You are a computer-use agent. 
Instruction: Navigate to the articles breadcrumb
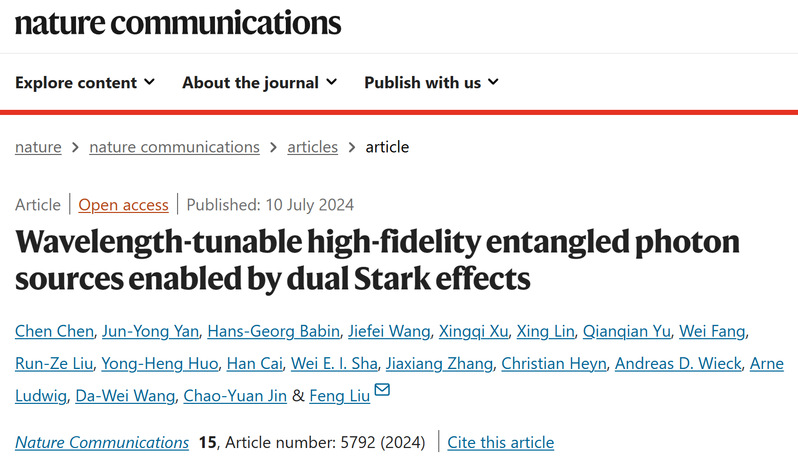pyautogui.click(x=312, y=147)
